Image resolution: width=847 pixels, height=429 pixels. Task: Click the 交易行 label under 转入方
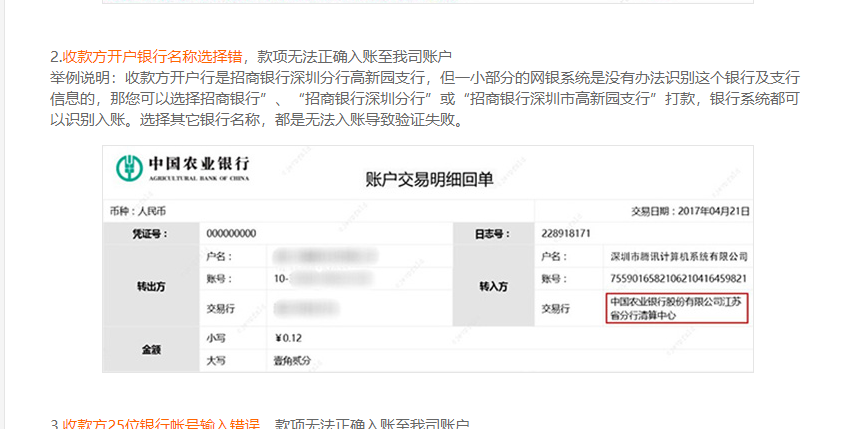555,309
